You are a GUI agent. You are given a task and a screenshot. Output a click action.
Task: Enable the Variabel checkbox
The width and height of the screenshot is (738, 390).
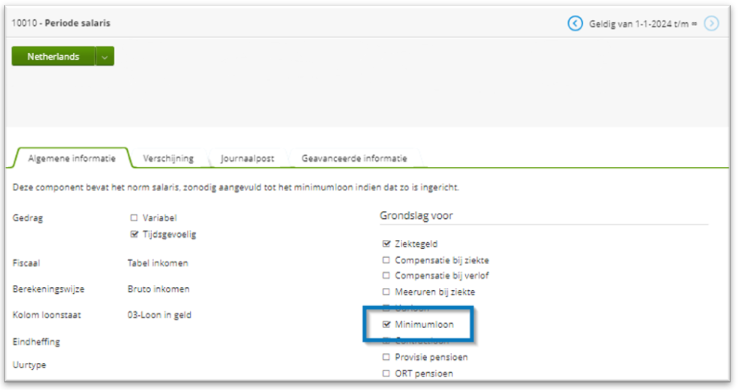click(134, 218)
